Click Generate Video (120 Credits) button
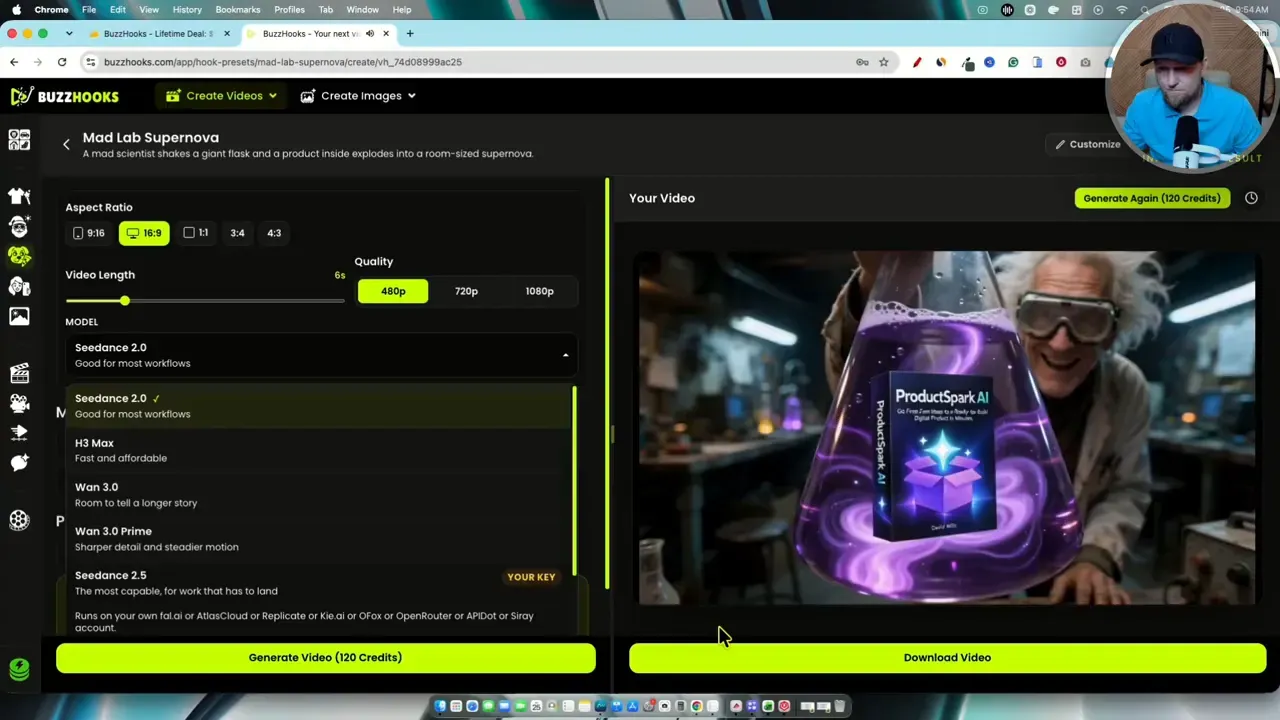Viewport: 1280px width, 720px height. coord(326,658)
